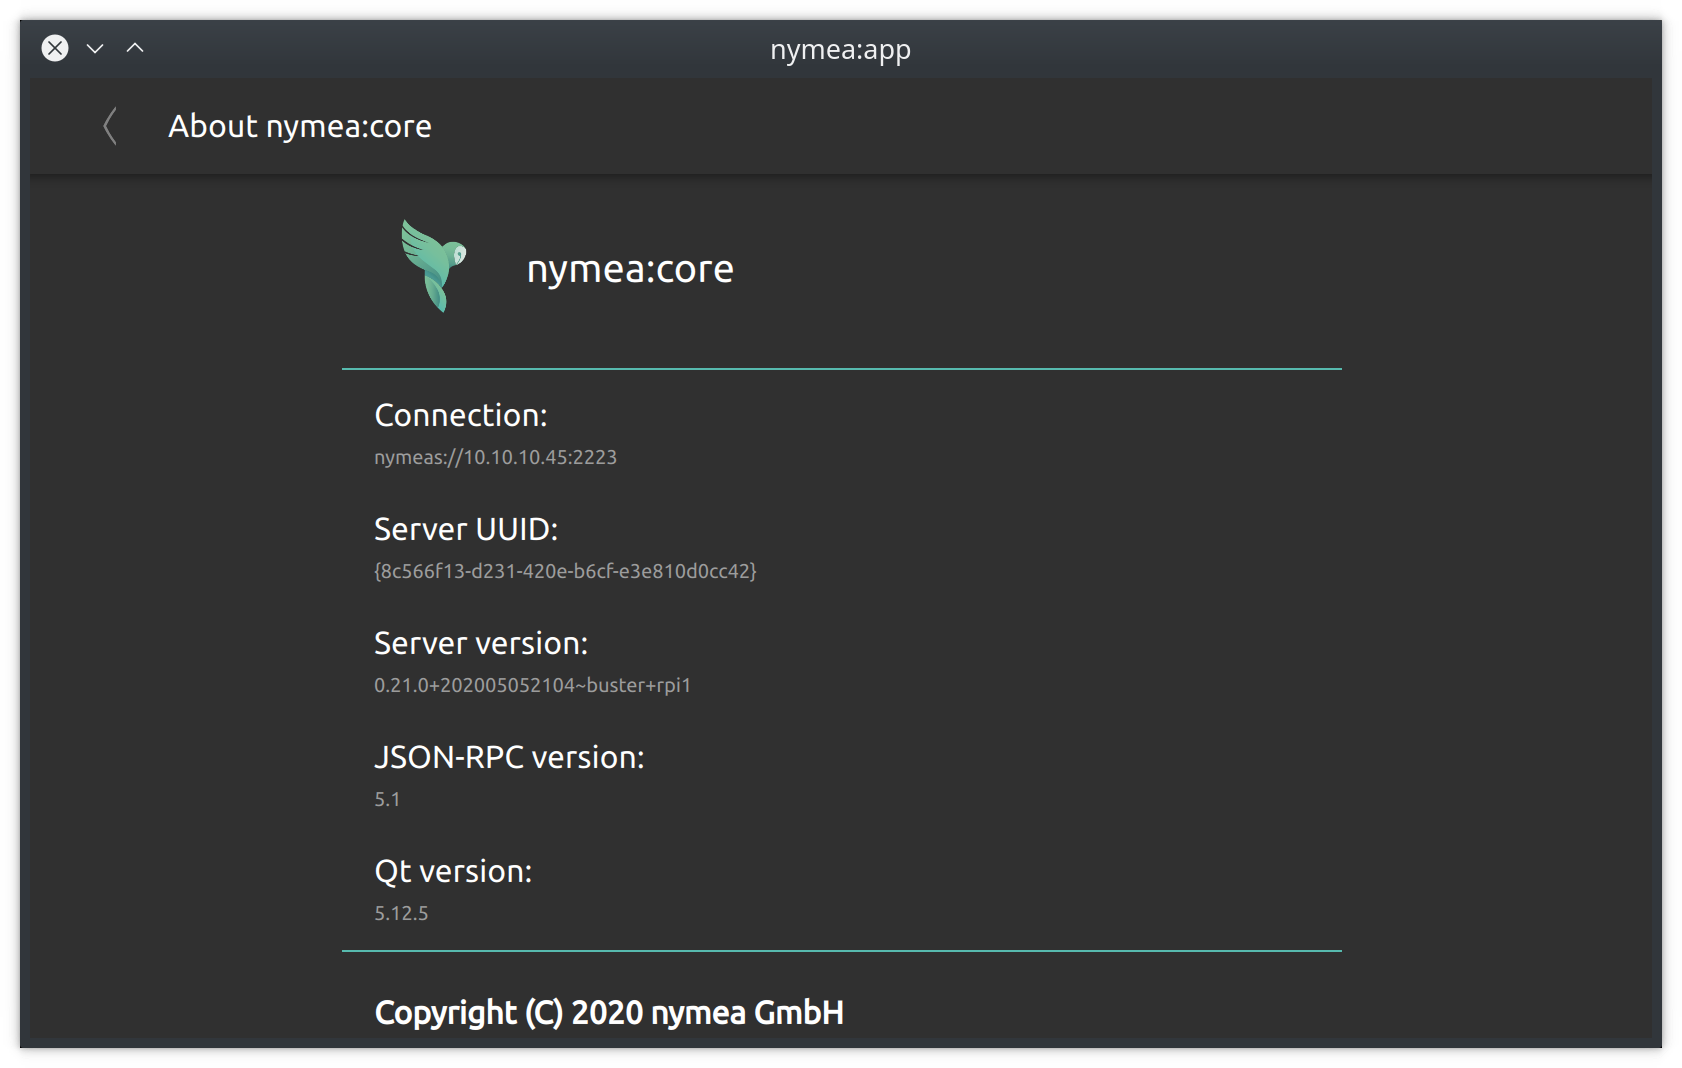
Task: Click the Server UUID label
Action: pos(466,529)
